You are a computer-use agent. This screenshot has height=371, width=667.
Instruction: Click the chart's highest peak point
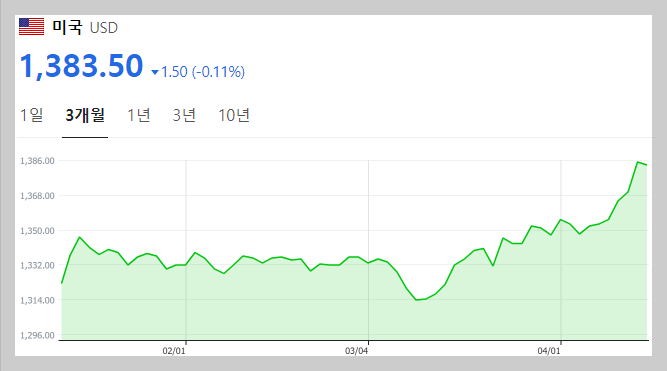tap(638, 162)
